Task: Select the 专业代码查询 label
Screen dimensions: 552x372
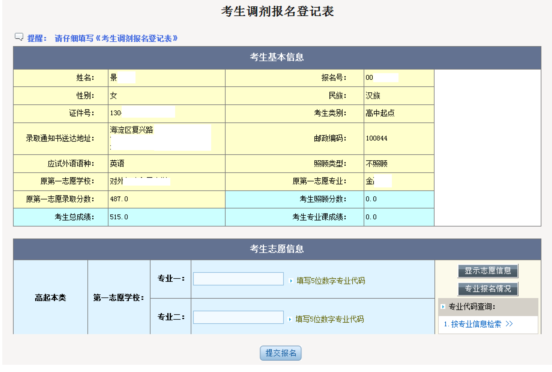Action: tap(472, 307)
